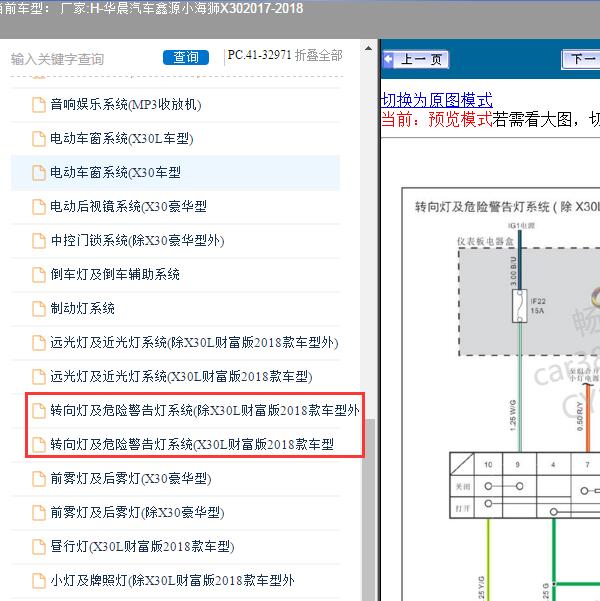This screenshot has height=601, width=600.
Task: Click document icon beside 电动车窗系统(X30L车型)
Action: (39, 139)
